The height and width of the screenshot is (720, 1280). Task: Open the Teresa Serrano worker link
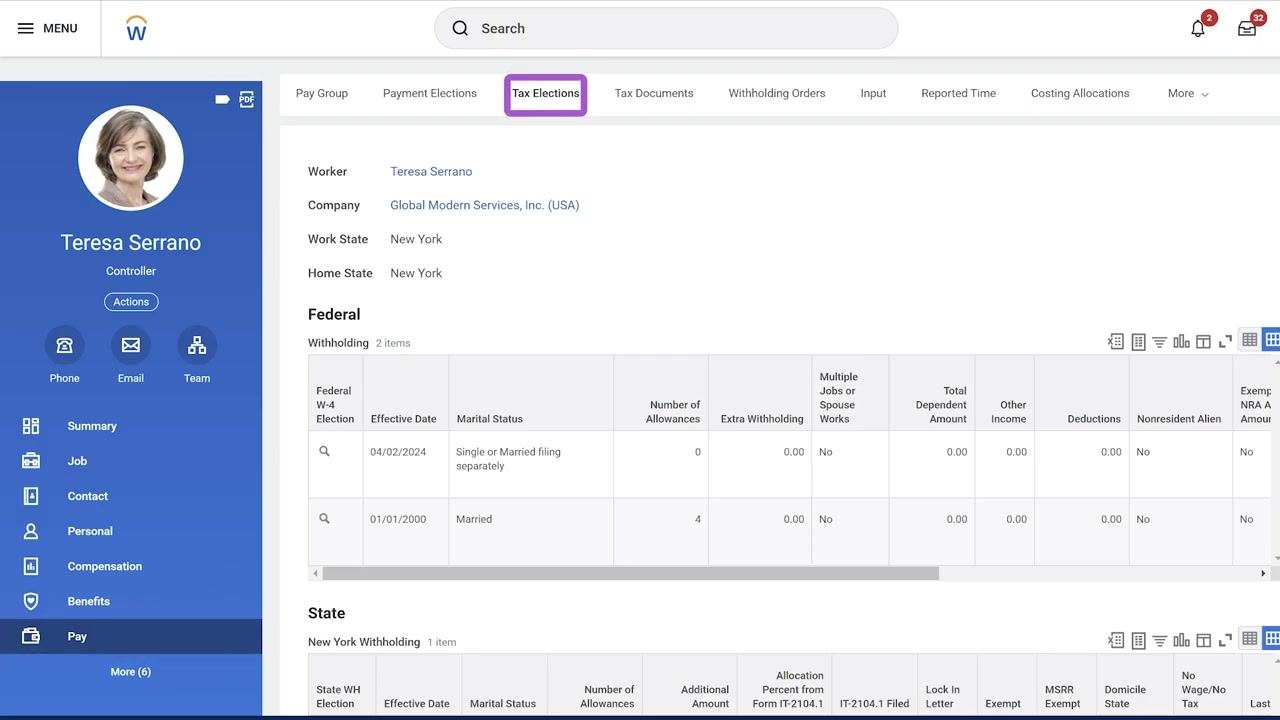click(431, 171)
